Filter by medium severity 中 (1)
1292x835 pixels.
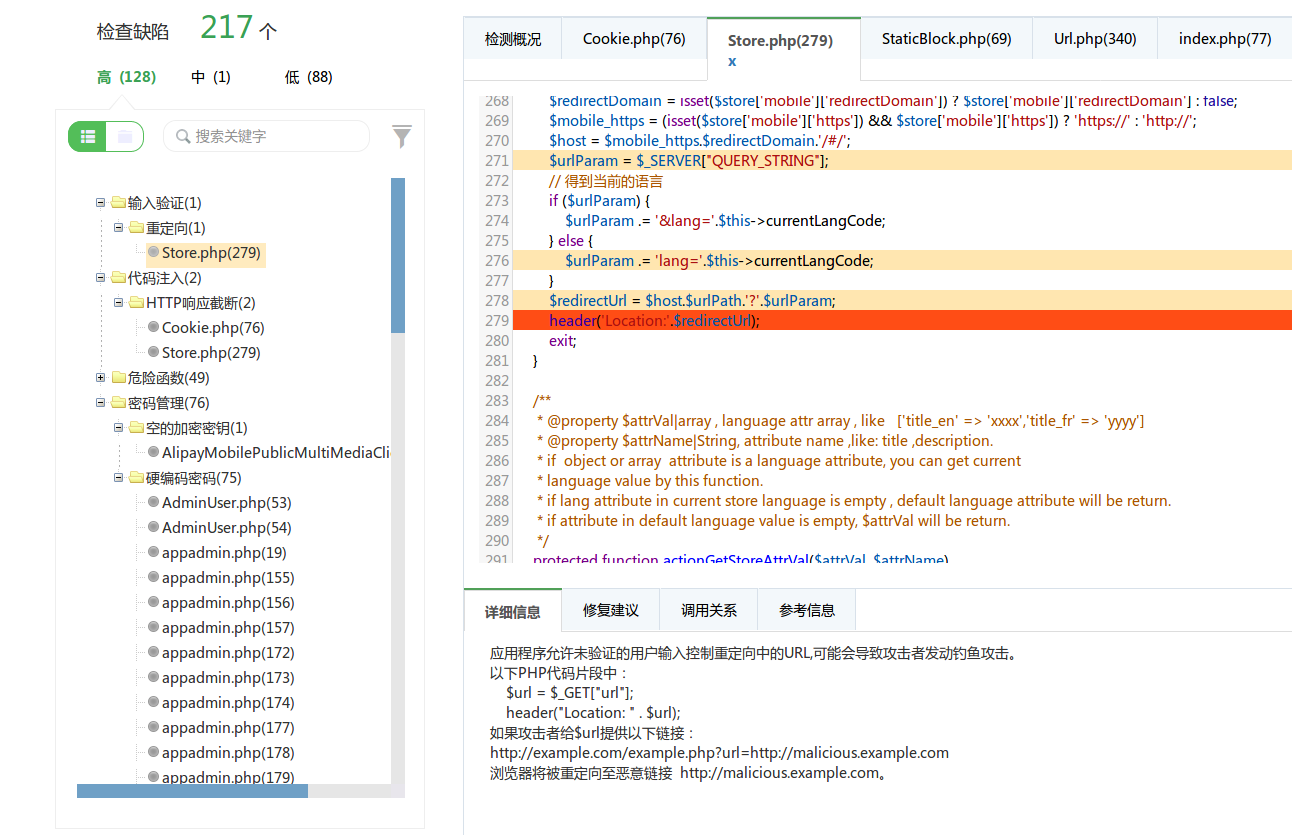coord(210,77)
